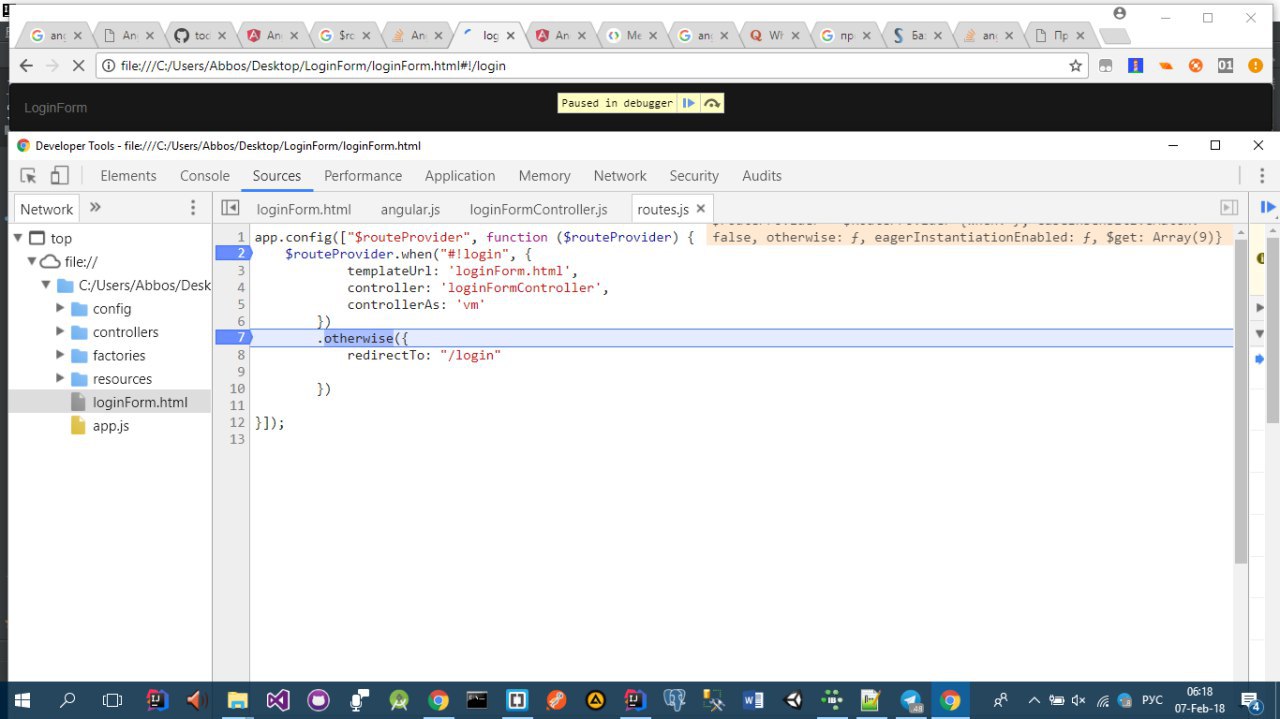This screenshot has height=719, width=1280.
Task: Toggle the breakpoint on line 7
Action: click(236, 338)
